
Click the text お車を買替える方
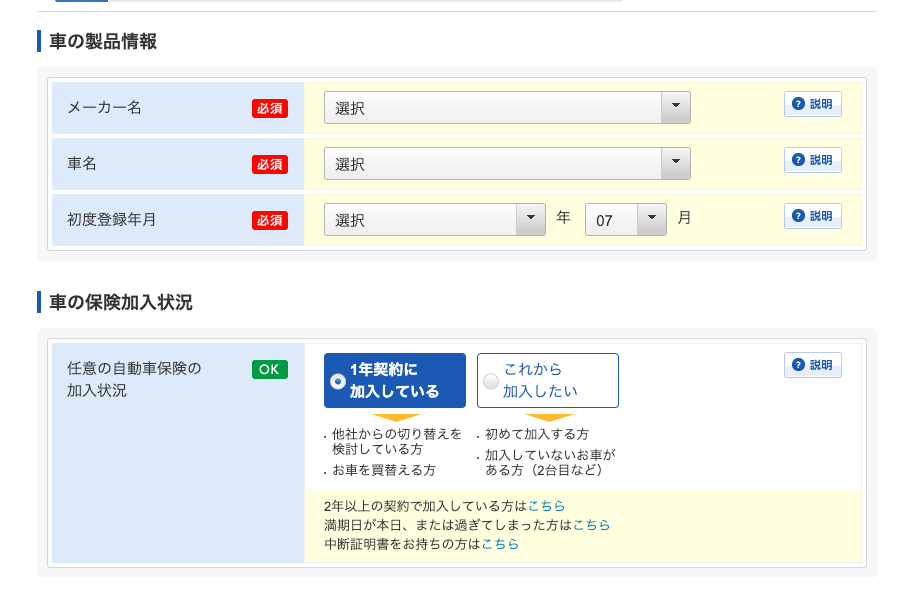point(384,470)
